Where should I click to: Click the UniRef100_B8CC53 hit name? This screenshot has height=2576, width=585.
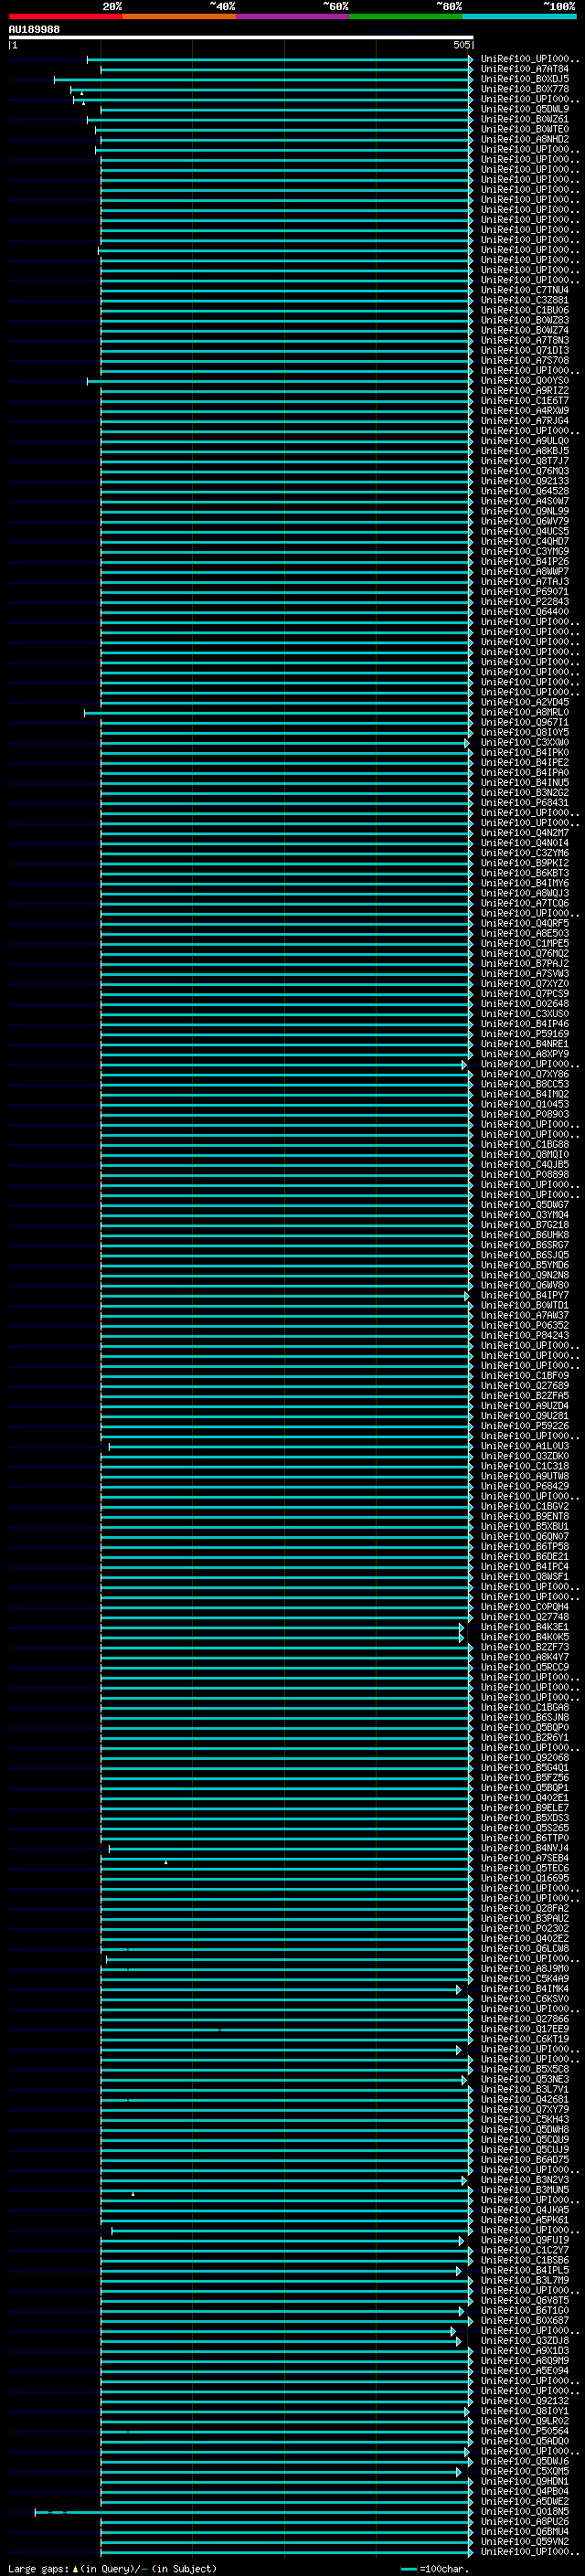click(x=525, y=1085)
